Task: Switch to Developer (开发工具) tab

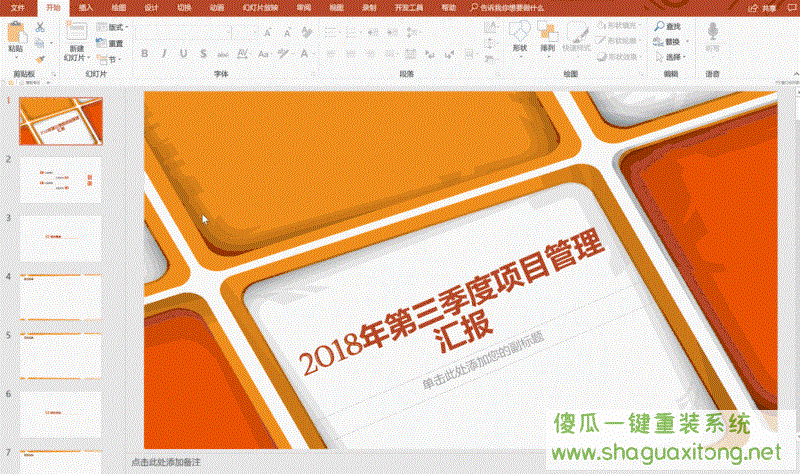Action: click(409, 8)
